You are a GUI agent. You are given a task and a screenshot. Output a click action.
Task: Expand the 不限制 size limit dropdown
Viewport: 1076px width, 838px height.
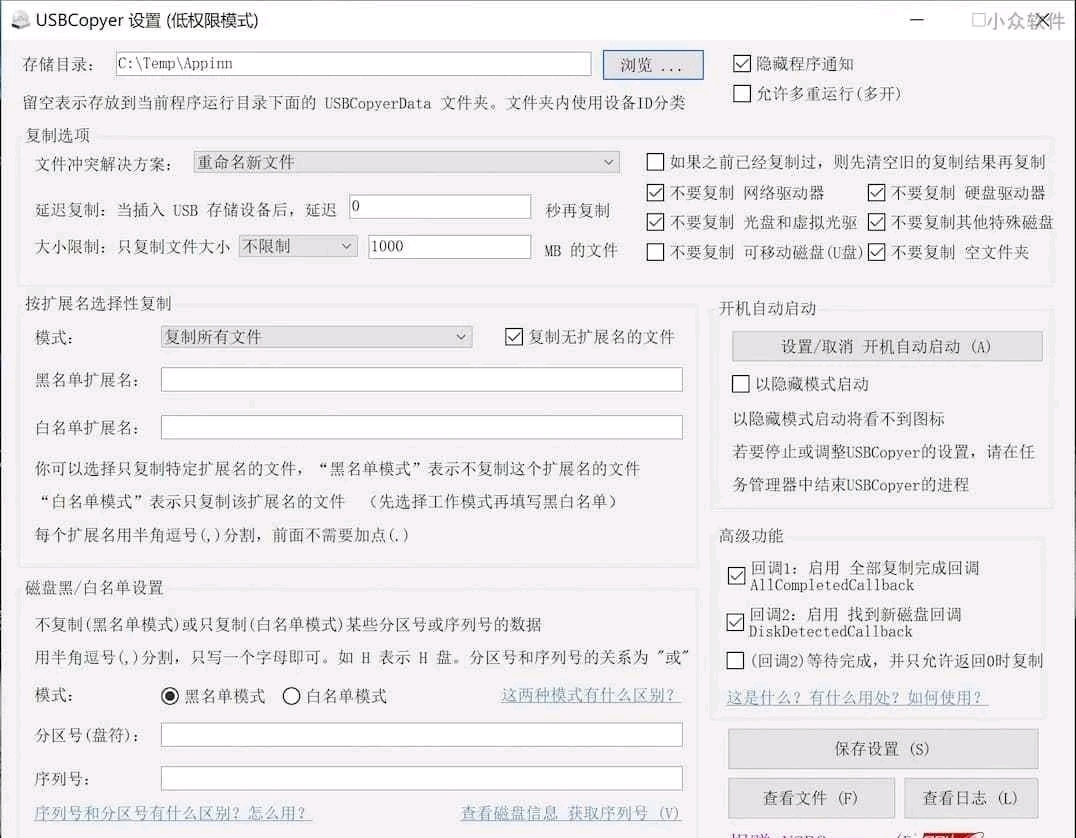(298, 246)
